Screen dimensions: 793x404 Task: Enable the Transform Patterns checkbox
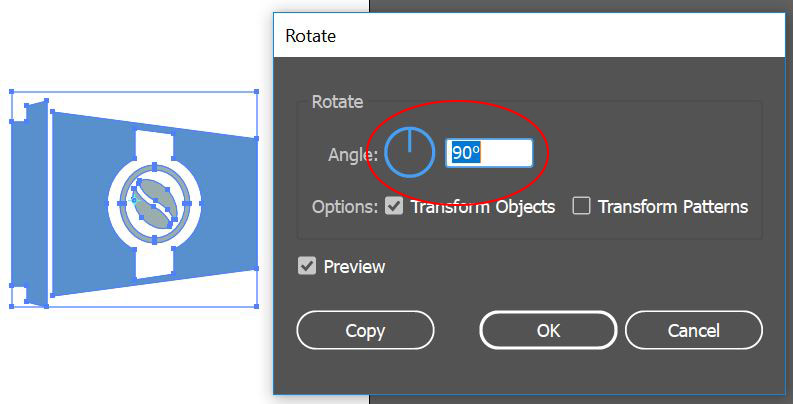[581, 207]
